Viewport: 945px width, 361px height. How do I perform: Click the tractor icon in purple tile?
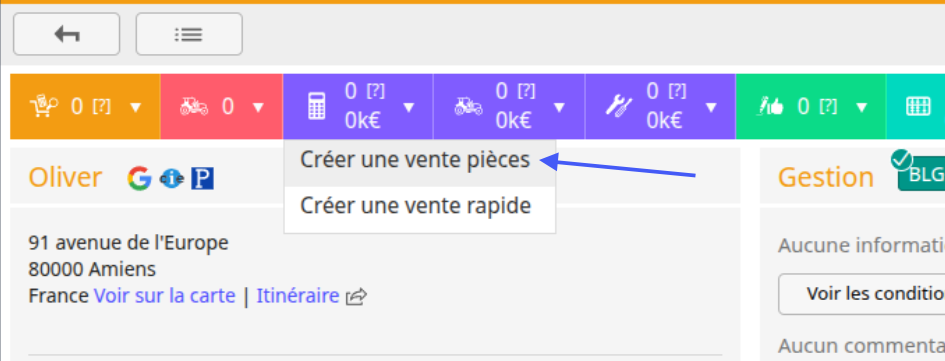(468, 107)
